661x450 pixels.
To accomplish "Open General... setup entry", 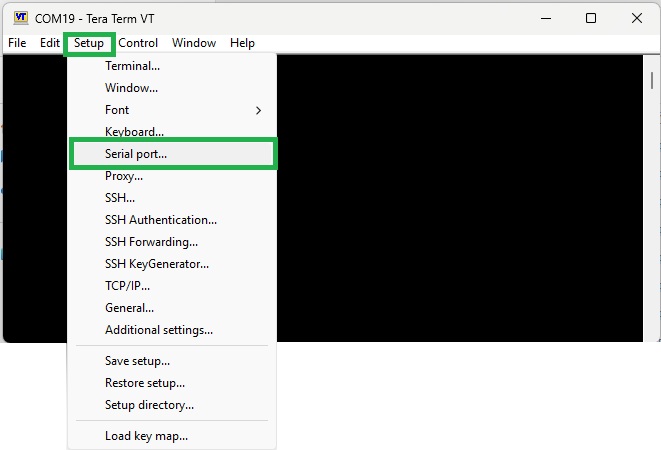I will coord(172,308).
